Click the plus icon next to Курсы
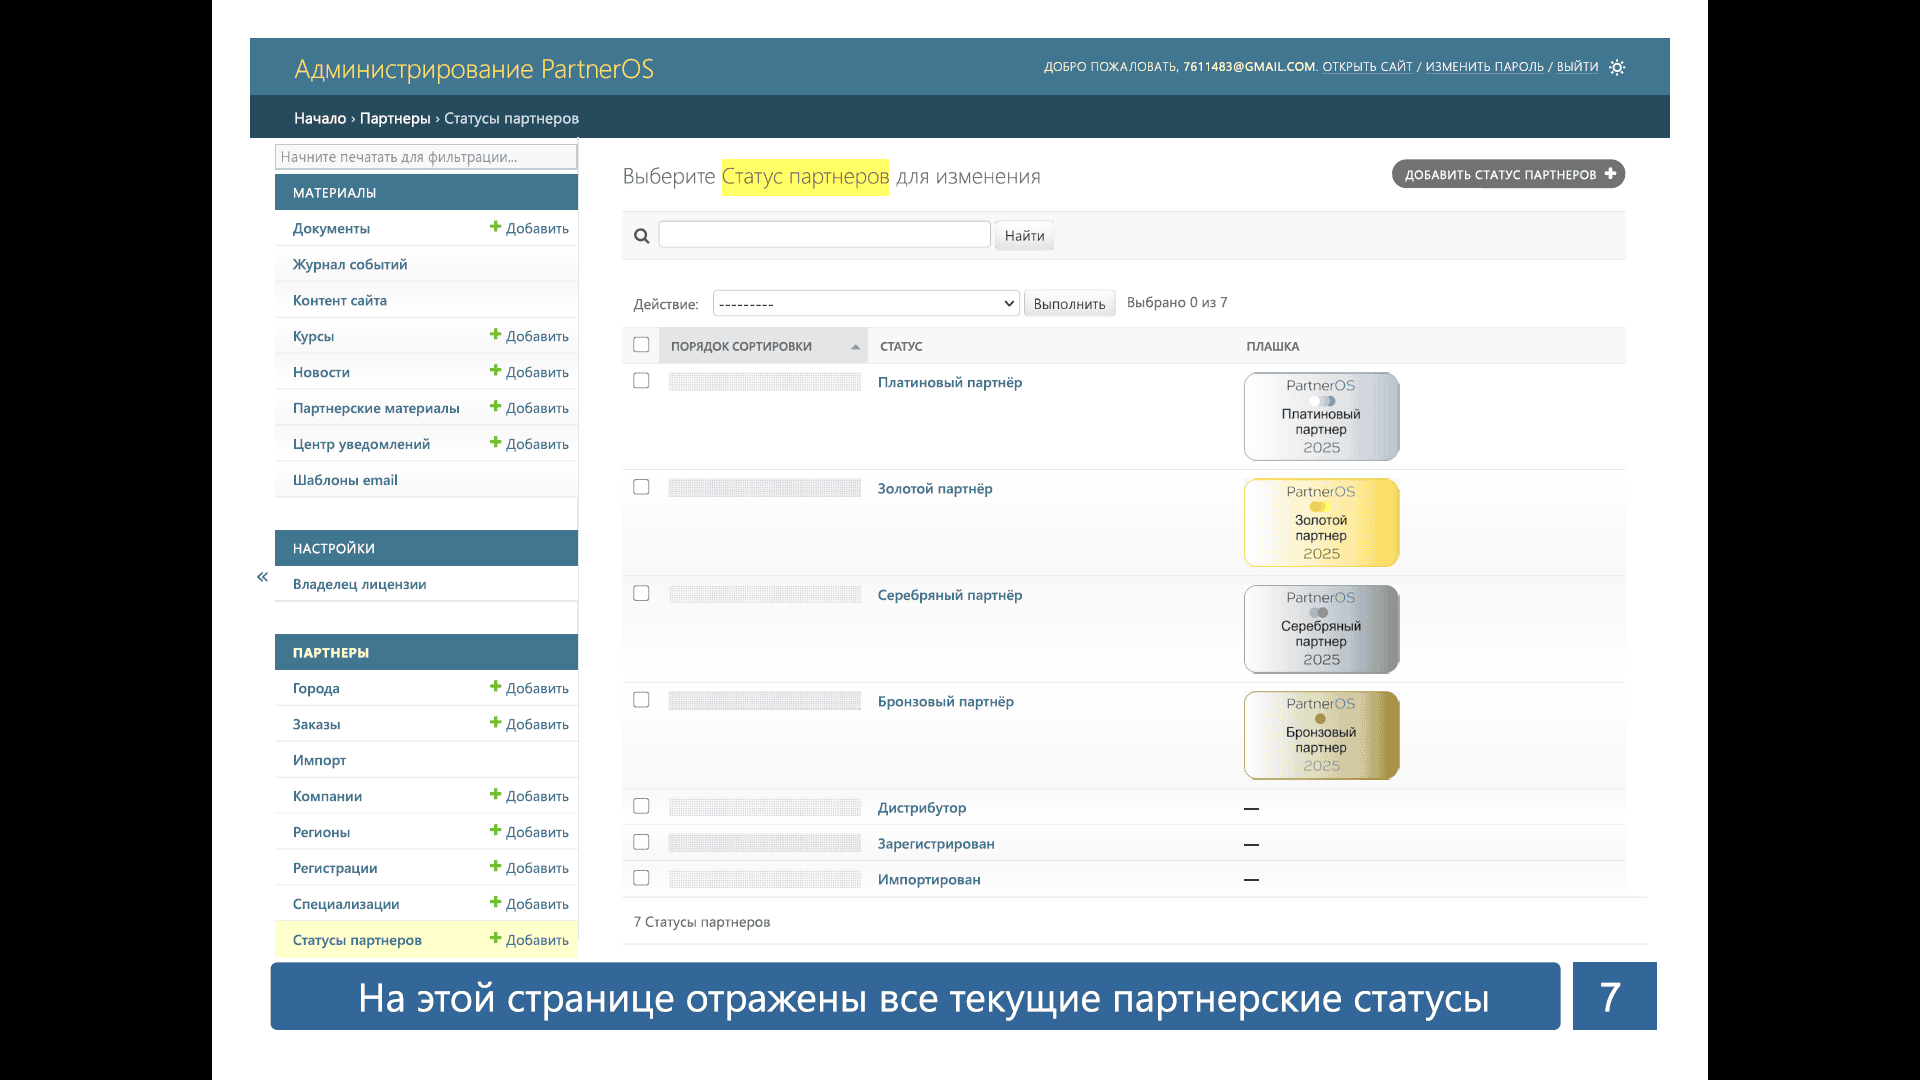1920x1080 pixels. point(495,335)
